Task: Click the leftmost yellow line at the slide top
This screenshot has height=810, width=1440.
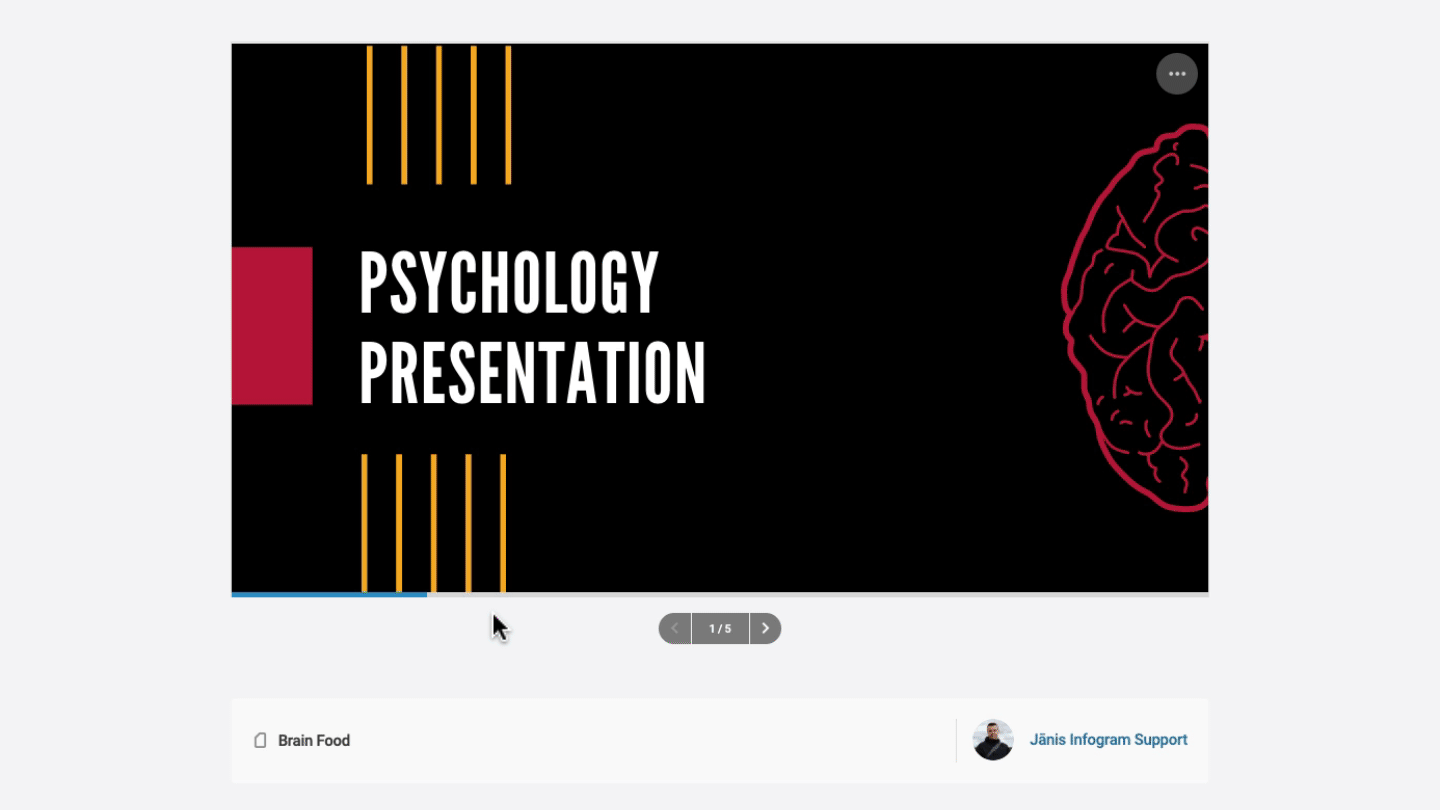Action: coord(370,115)
